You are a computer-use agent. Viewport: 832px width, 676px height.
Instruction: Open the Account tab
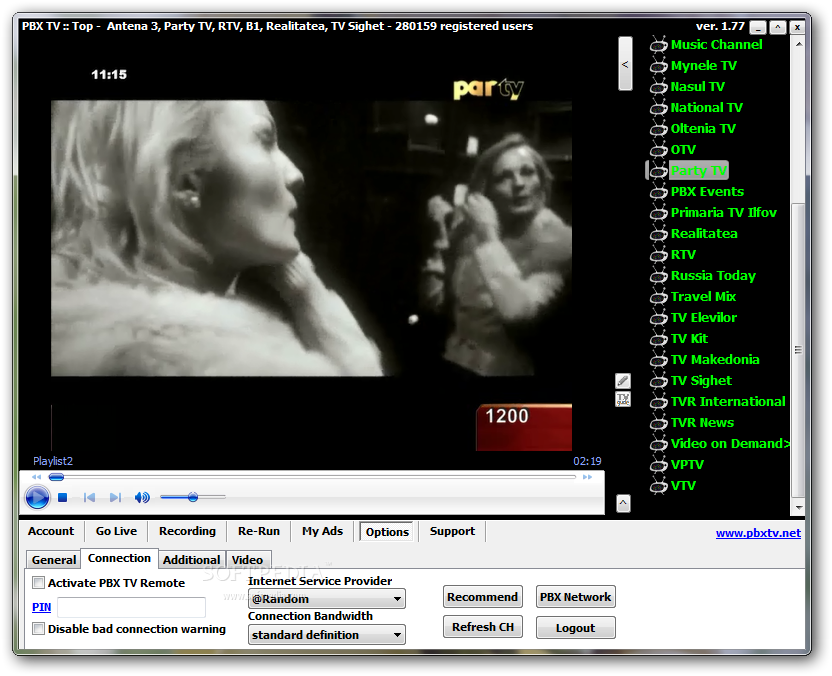(51, 531)
